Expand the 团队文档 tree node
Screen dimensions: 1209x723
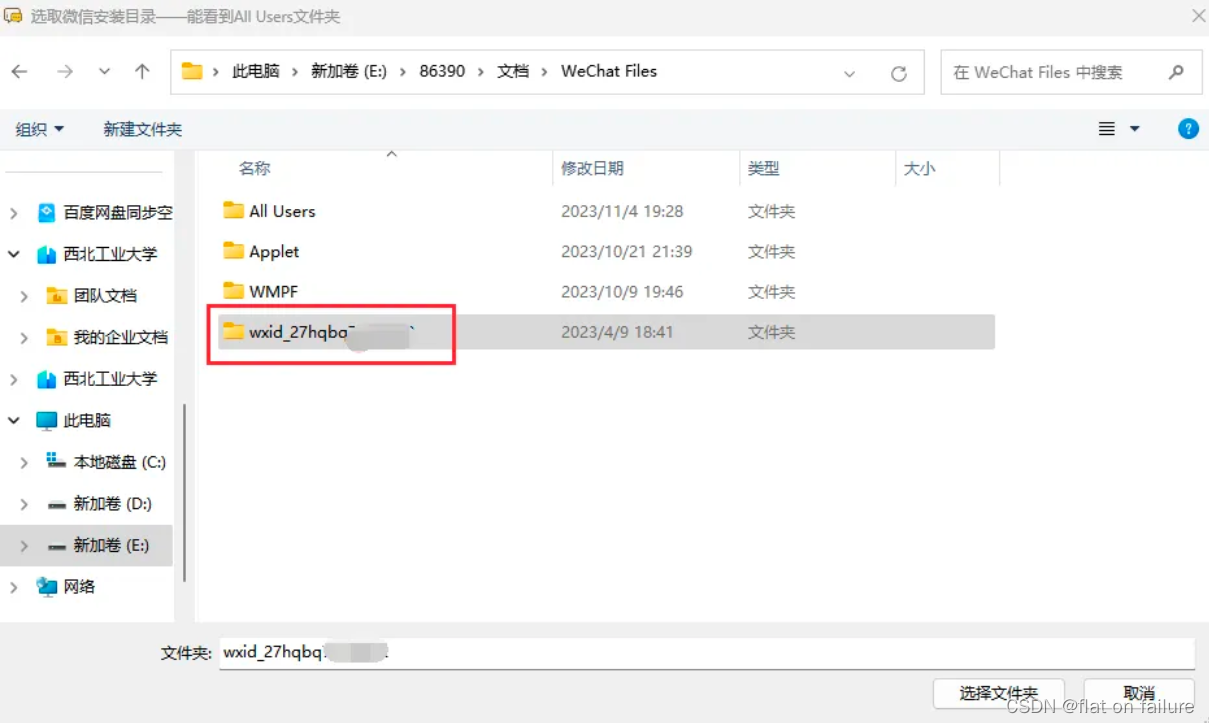click(24, 296)
